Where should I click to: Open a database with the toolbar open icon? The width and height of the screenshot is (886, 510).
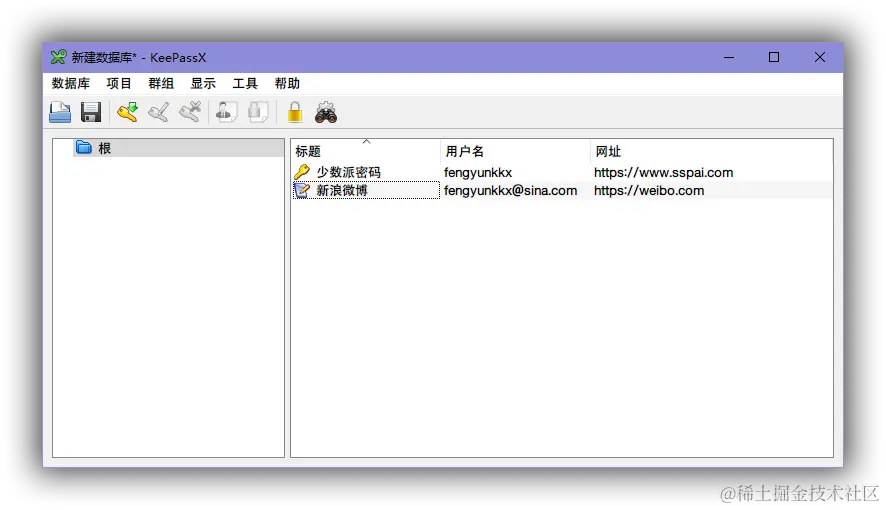[x=60, y=112]
